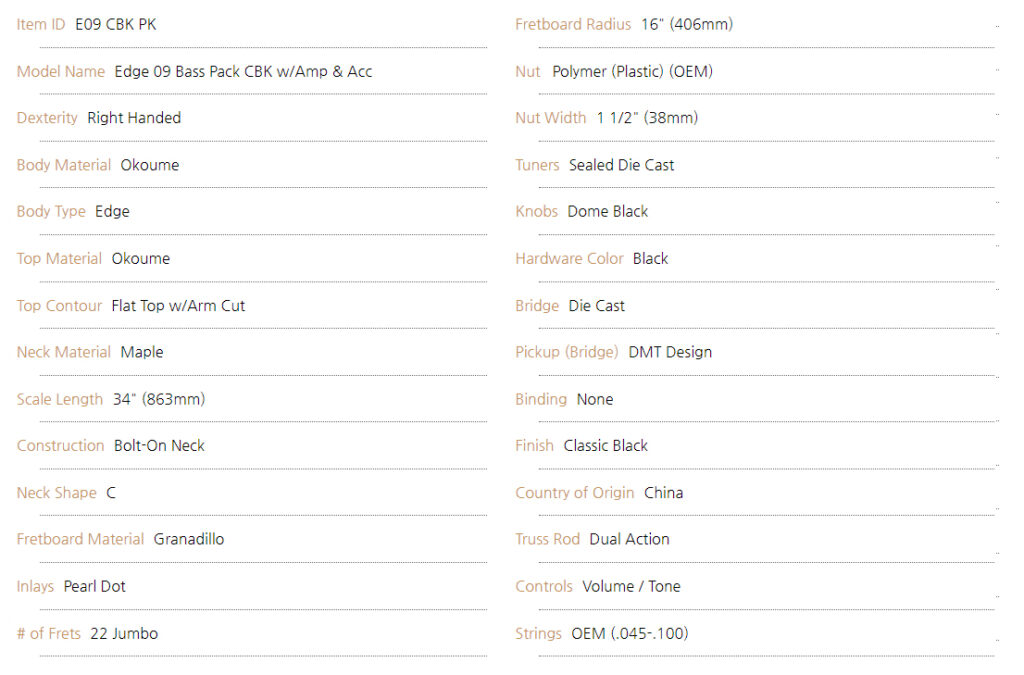Select the Model Name value text

click(243, 72)
